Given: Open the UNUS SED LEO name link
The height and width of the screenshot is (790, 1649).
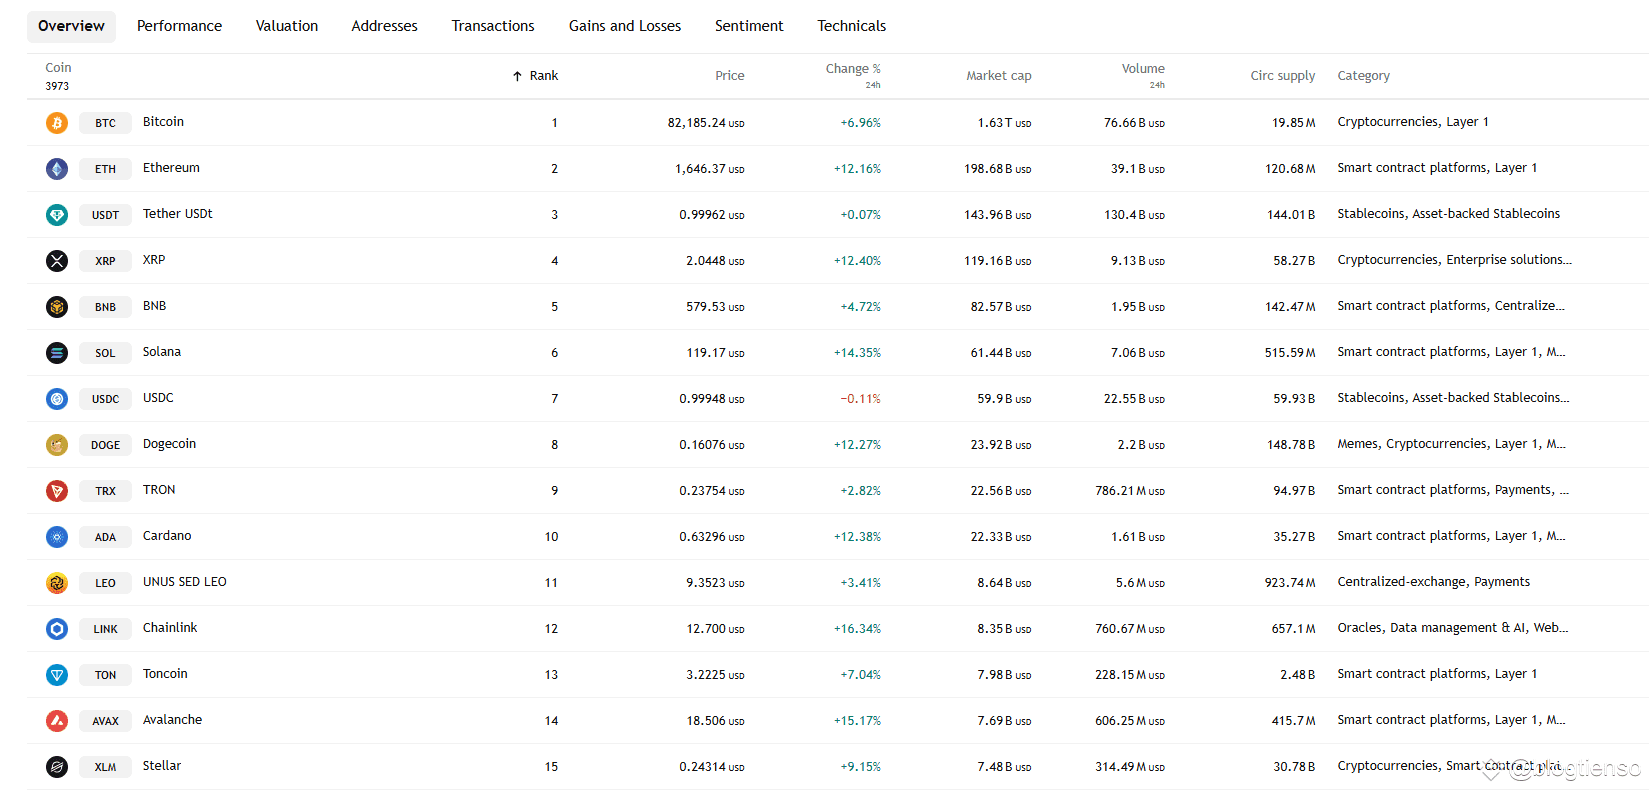Looking at the screenshot, I should pos(184,582).
